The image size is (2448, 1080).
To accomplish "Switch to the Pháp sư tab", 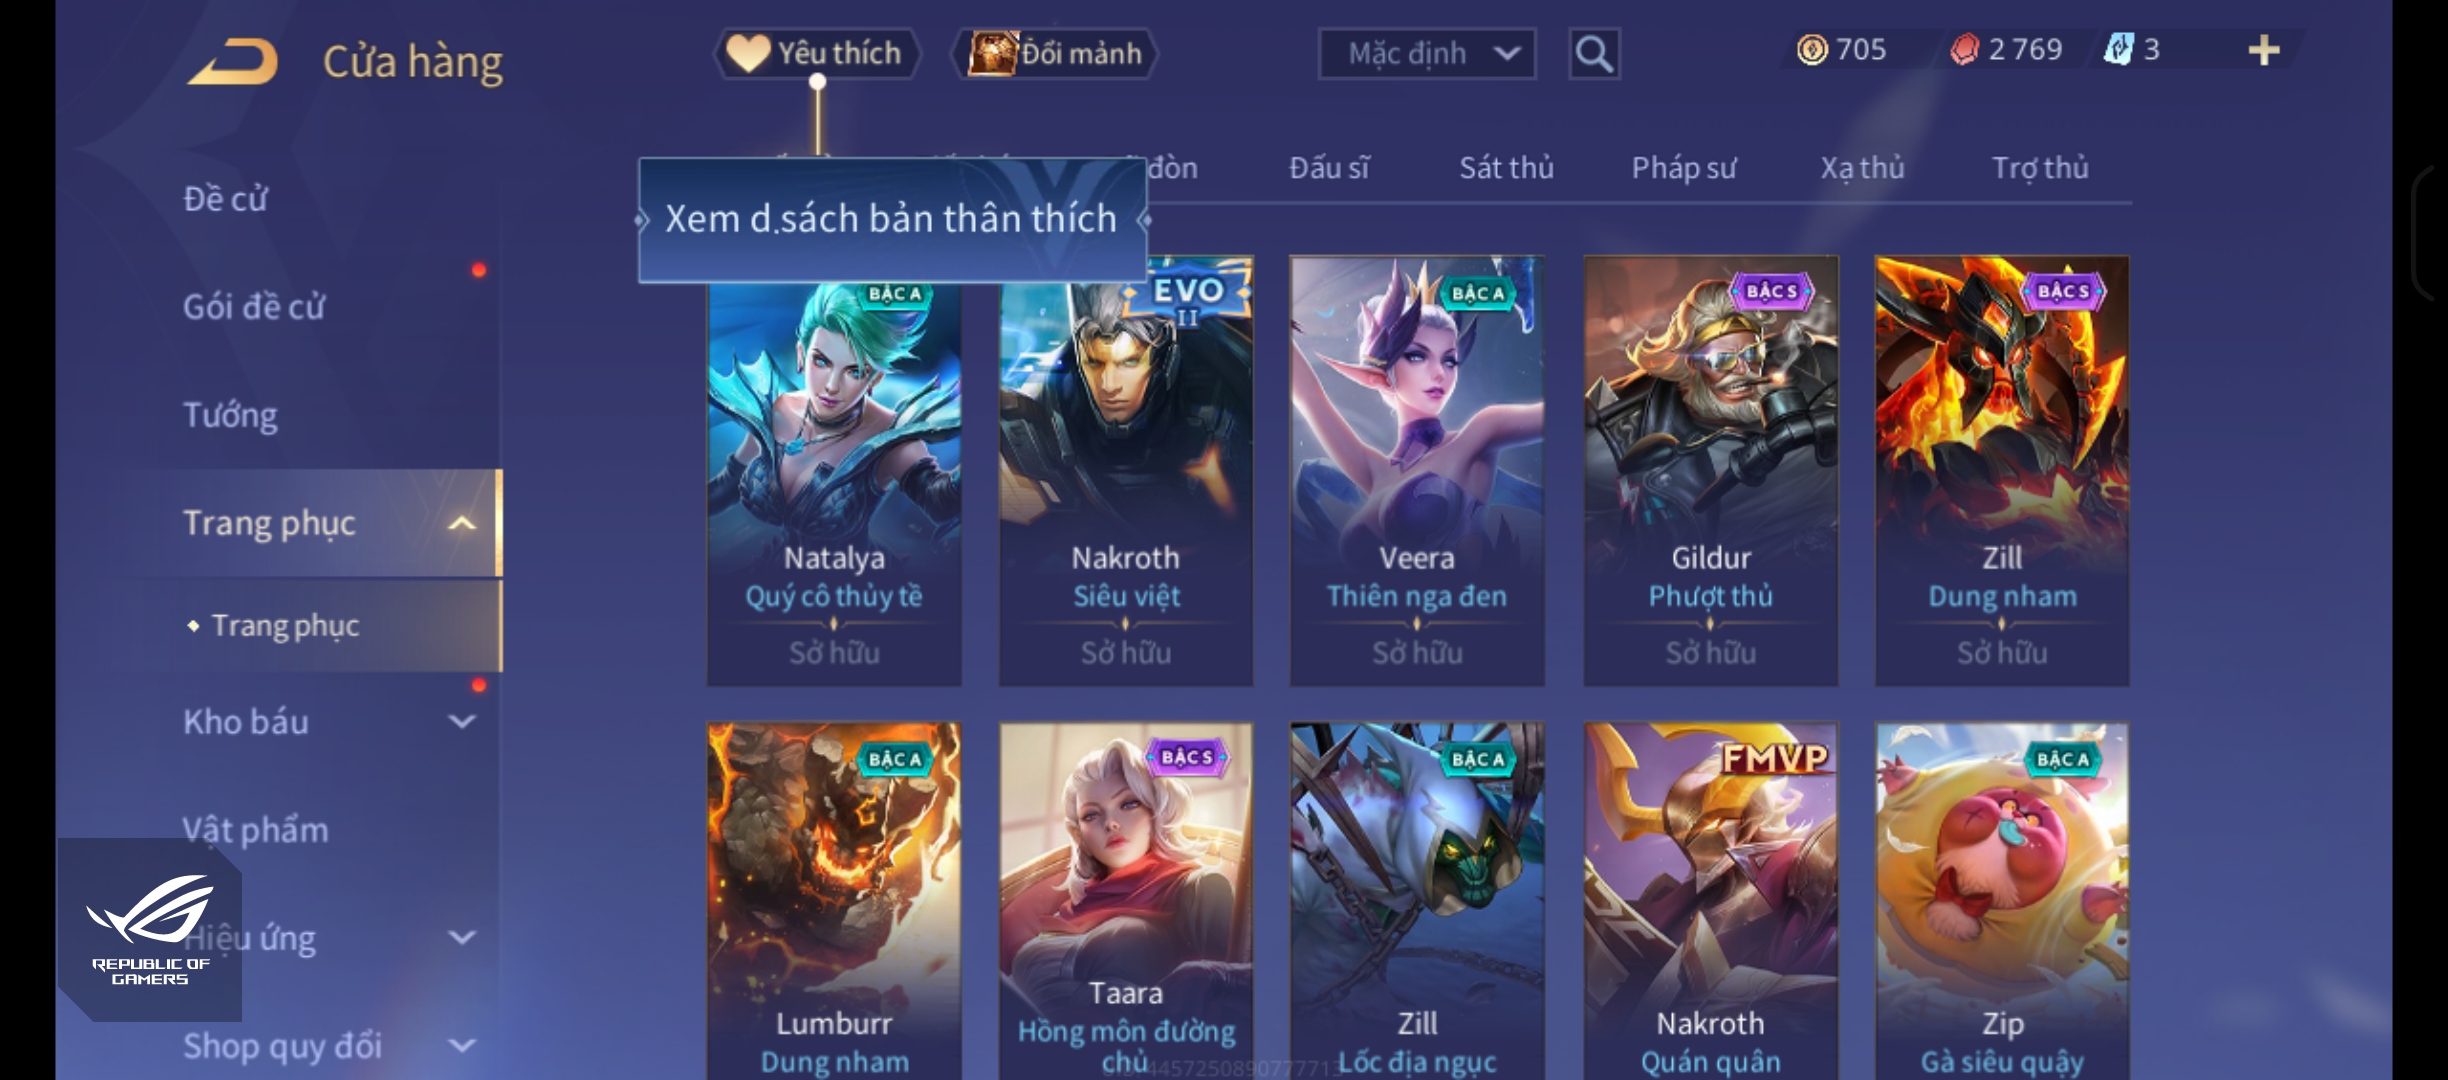I will pyautogui.click(x=1684, y=168).
